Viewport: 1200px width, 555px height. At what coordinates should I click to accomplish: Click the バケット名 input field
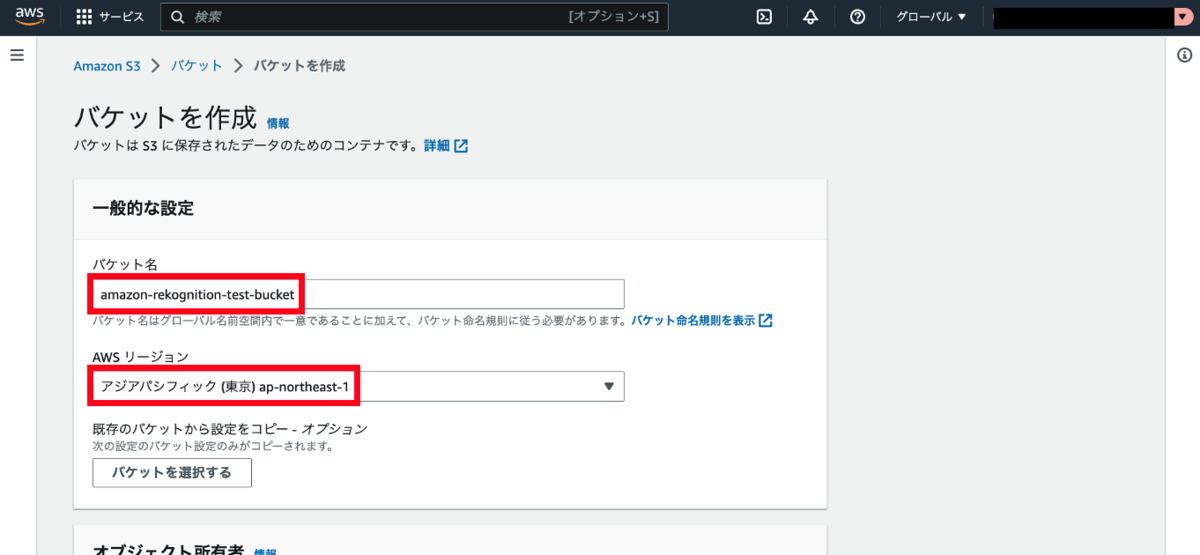coord(358,294)
